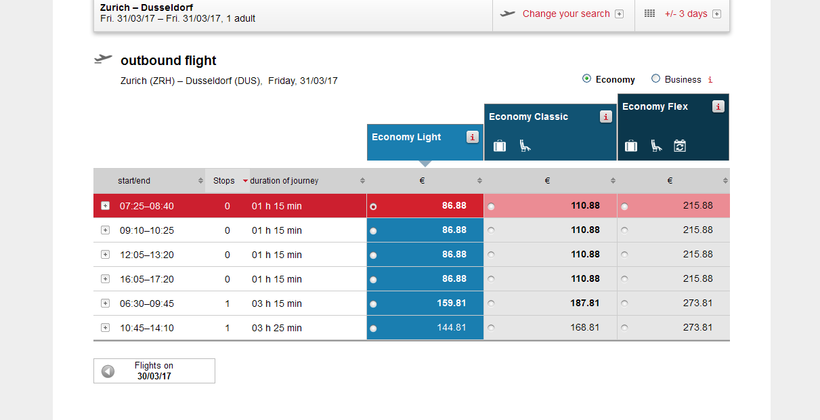
Task: Select the Economy class radio button
Action: (586, 79)
